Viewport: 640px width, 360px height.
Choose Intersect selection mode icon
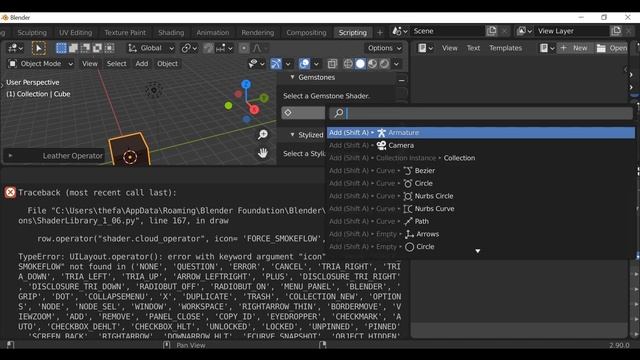pos(109,48)
